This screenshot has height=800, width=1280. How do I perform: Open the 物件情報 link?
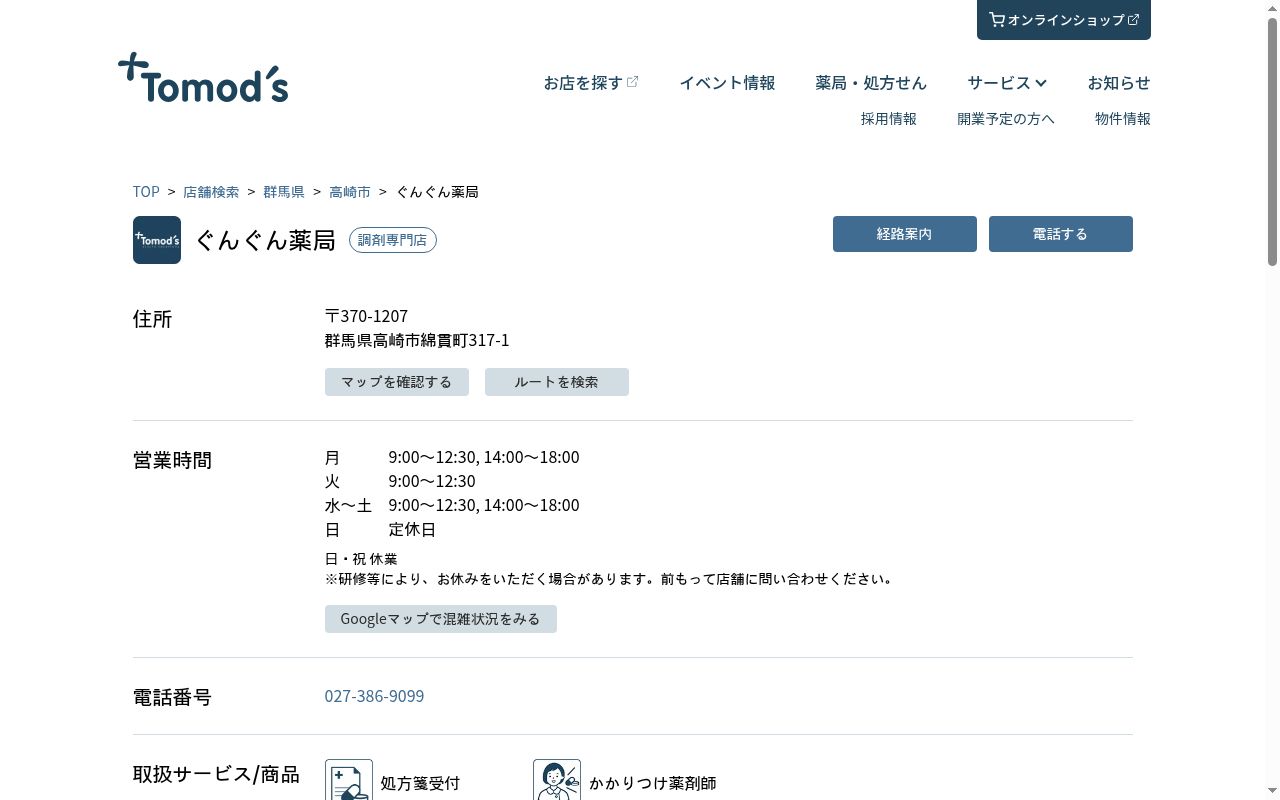[1123, 119]
